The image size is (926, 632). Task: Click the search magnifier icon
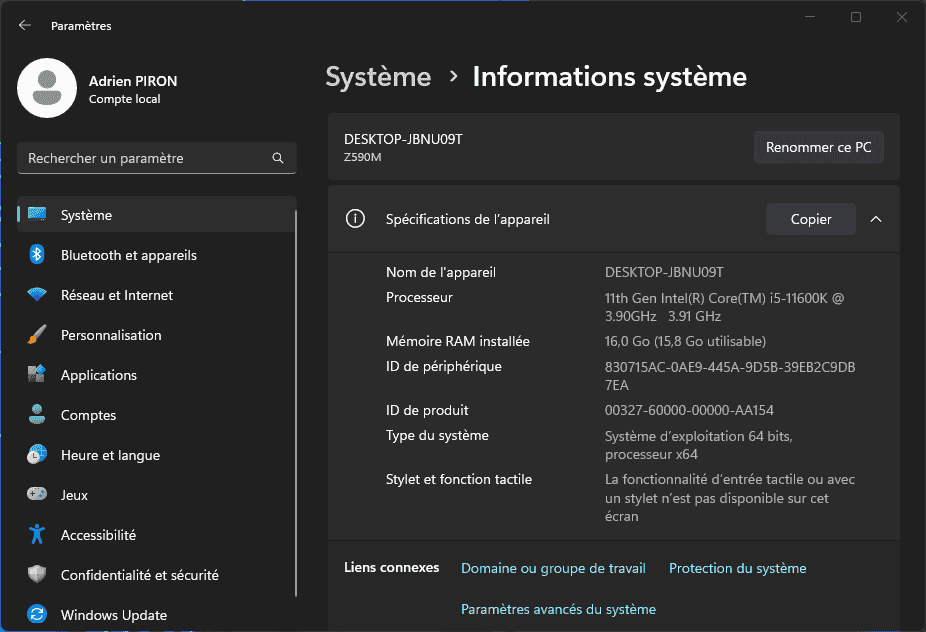point(278,158)
